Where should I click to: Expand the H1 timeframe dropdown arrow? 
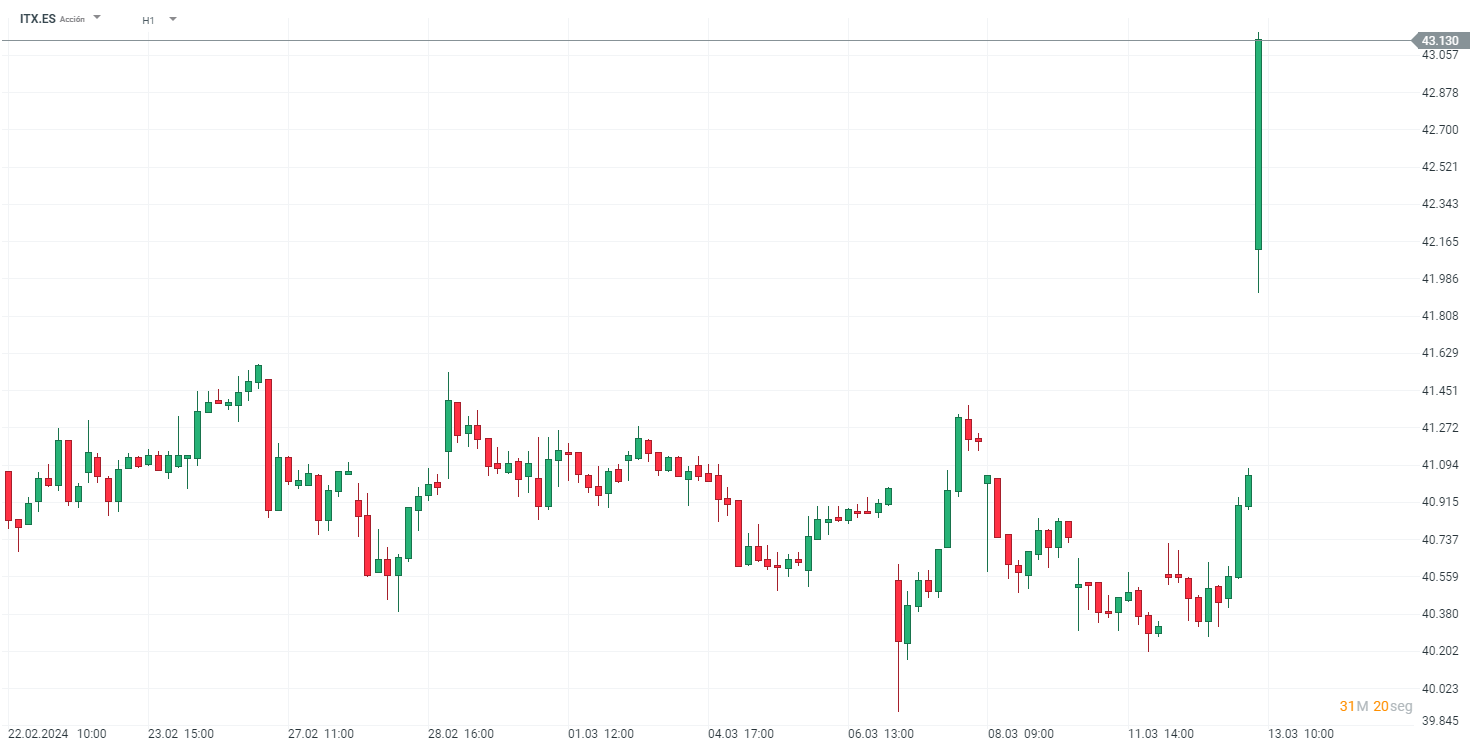pos(172,19)
